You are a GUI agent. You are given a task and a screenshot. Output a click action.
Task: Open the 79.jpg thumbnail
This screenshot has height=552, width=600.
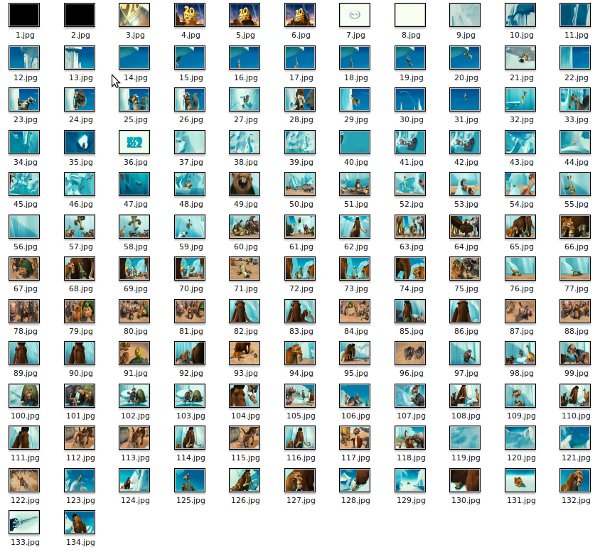[x=79, y=311]
